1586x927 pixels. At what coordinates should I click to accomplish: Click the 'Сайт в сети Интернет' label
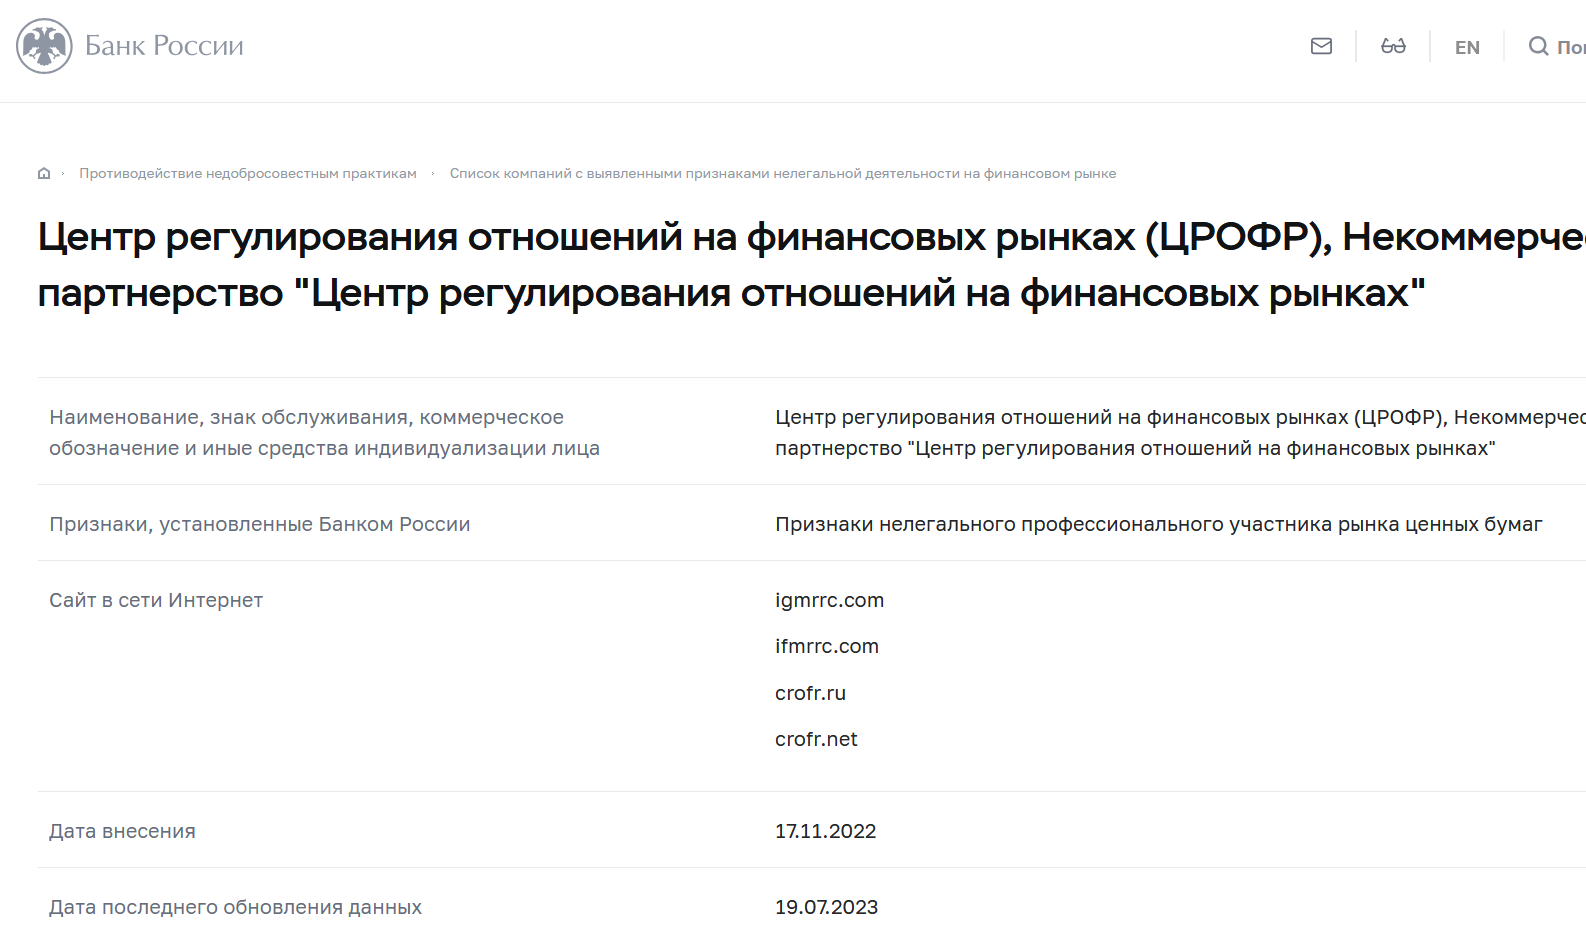pyautogui.click(x=156, y=600)
